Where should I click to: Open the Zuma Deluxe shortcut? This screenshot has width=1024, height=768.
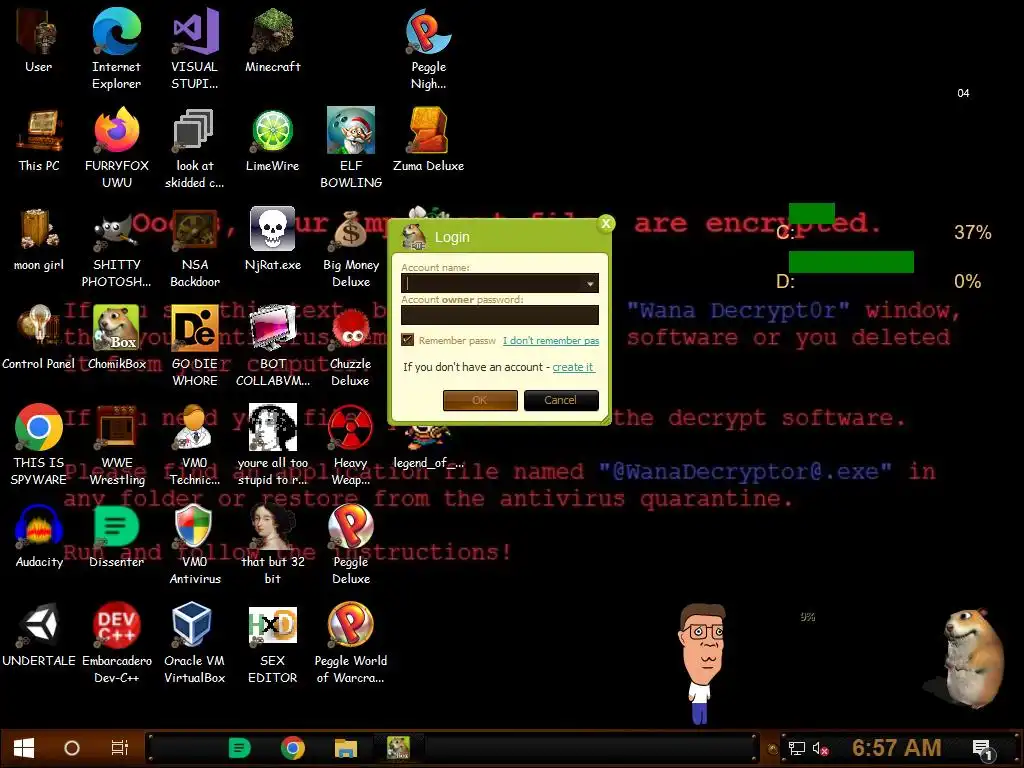pos(428,140)
